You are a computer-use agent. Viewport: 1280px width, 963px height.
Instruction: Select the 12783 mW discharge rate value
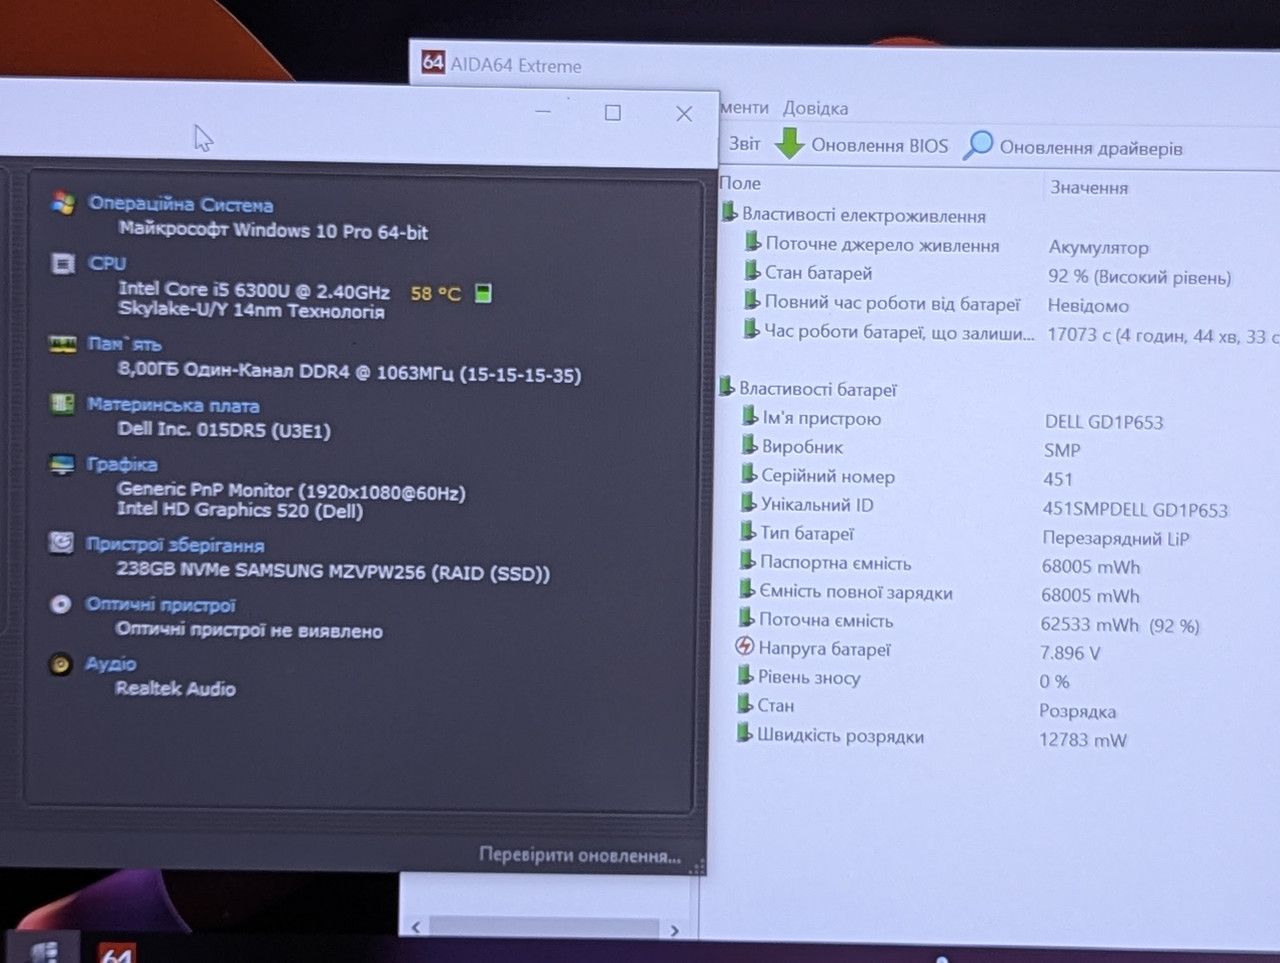coord(1083,740)
